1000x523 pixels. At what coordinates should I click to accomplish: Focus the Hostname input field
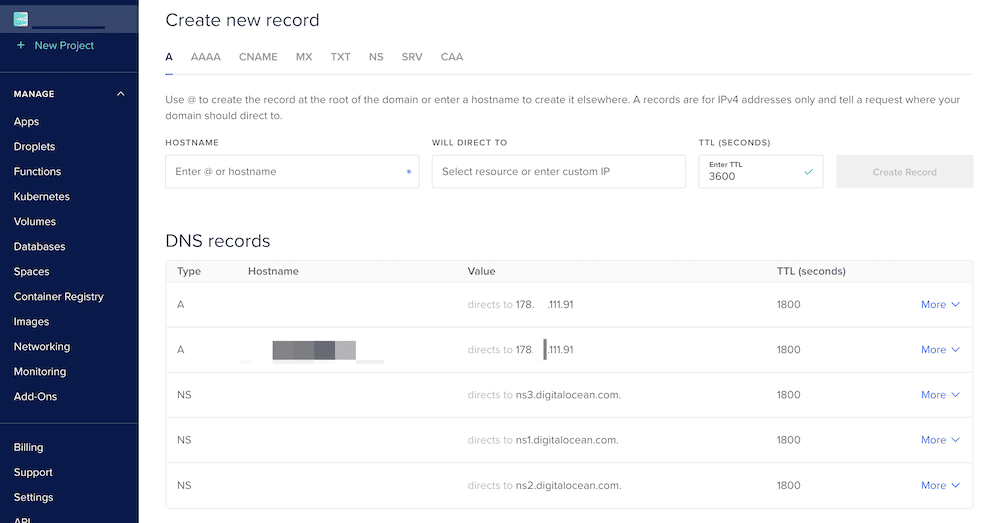292,172
